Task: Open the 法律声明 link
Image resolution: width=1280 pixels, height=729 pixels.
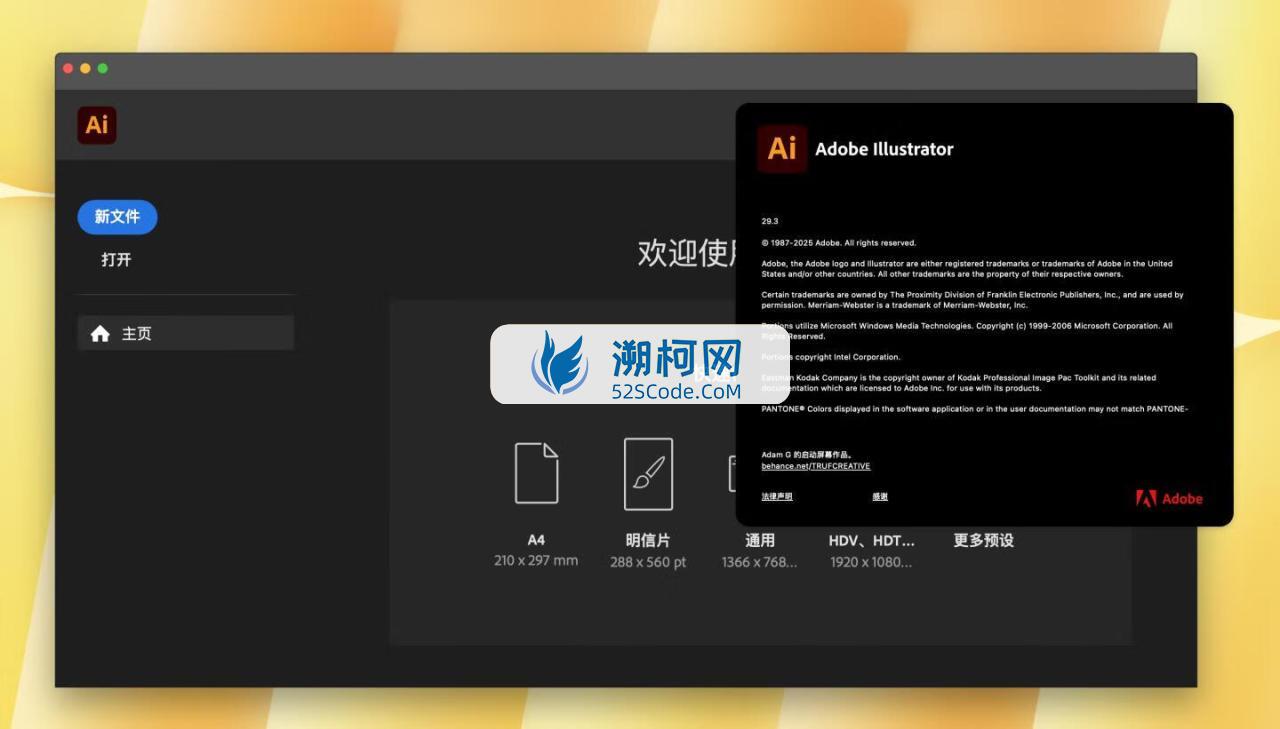Action: tap(777, 496)
